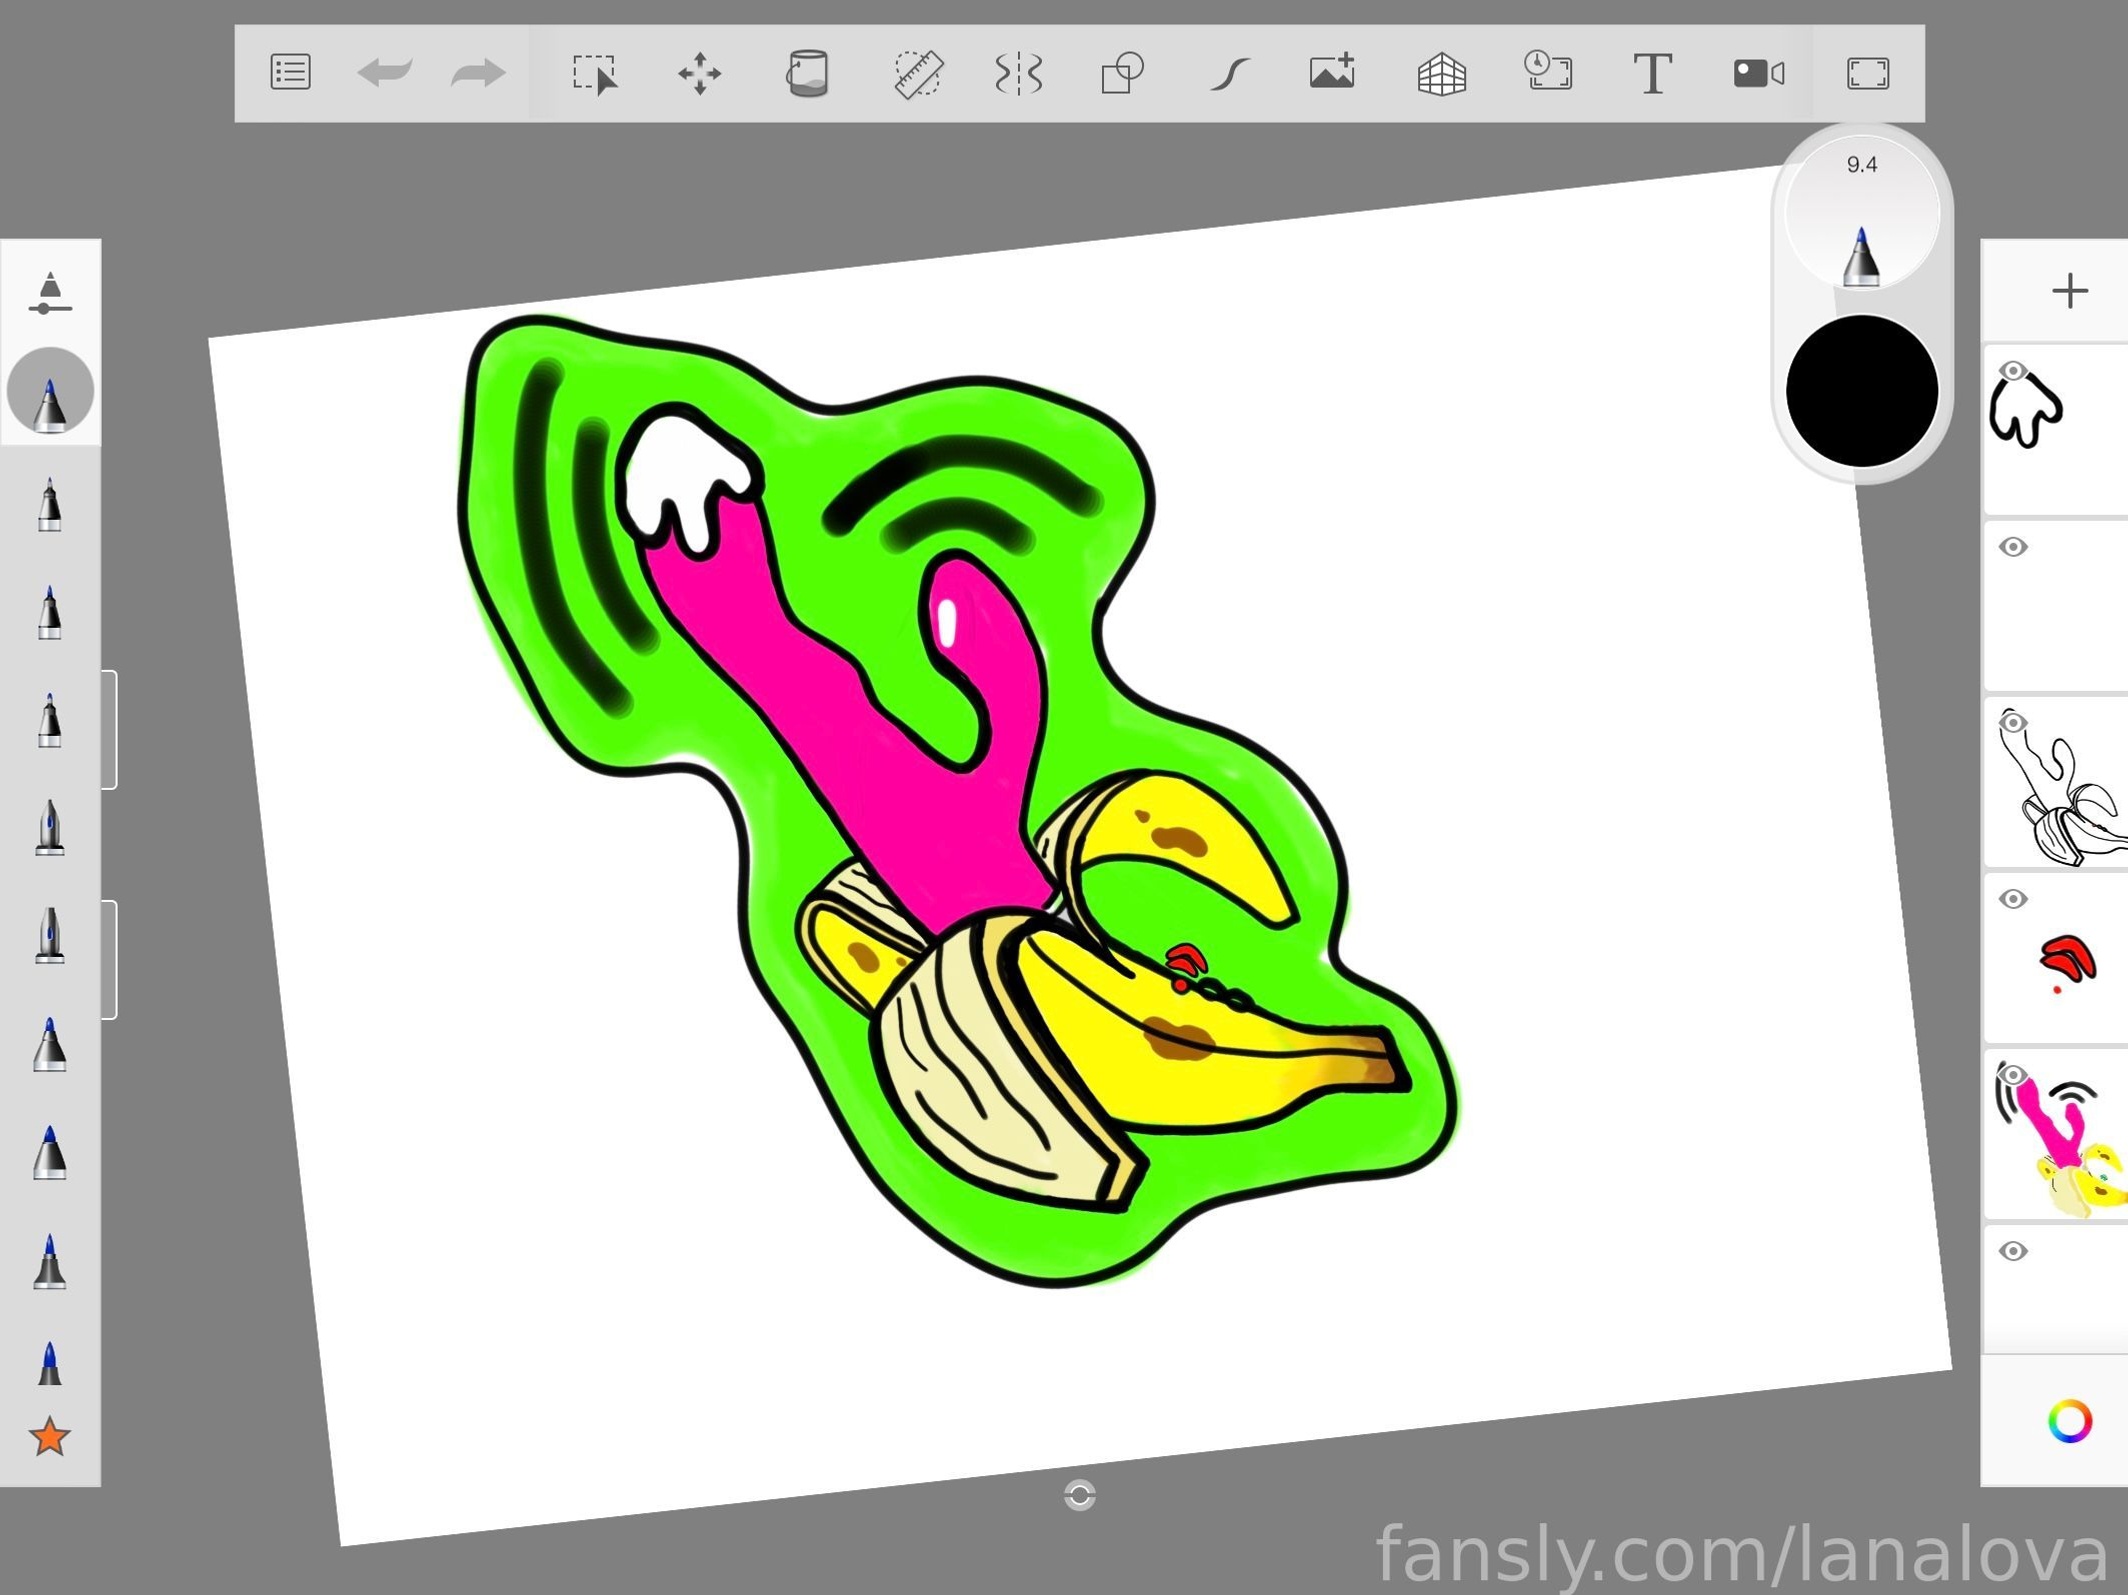Hide the black line-art outline layer
Screen dimensions: 2128x1595
pyautogui.click(x=2012, y=723)
